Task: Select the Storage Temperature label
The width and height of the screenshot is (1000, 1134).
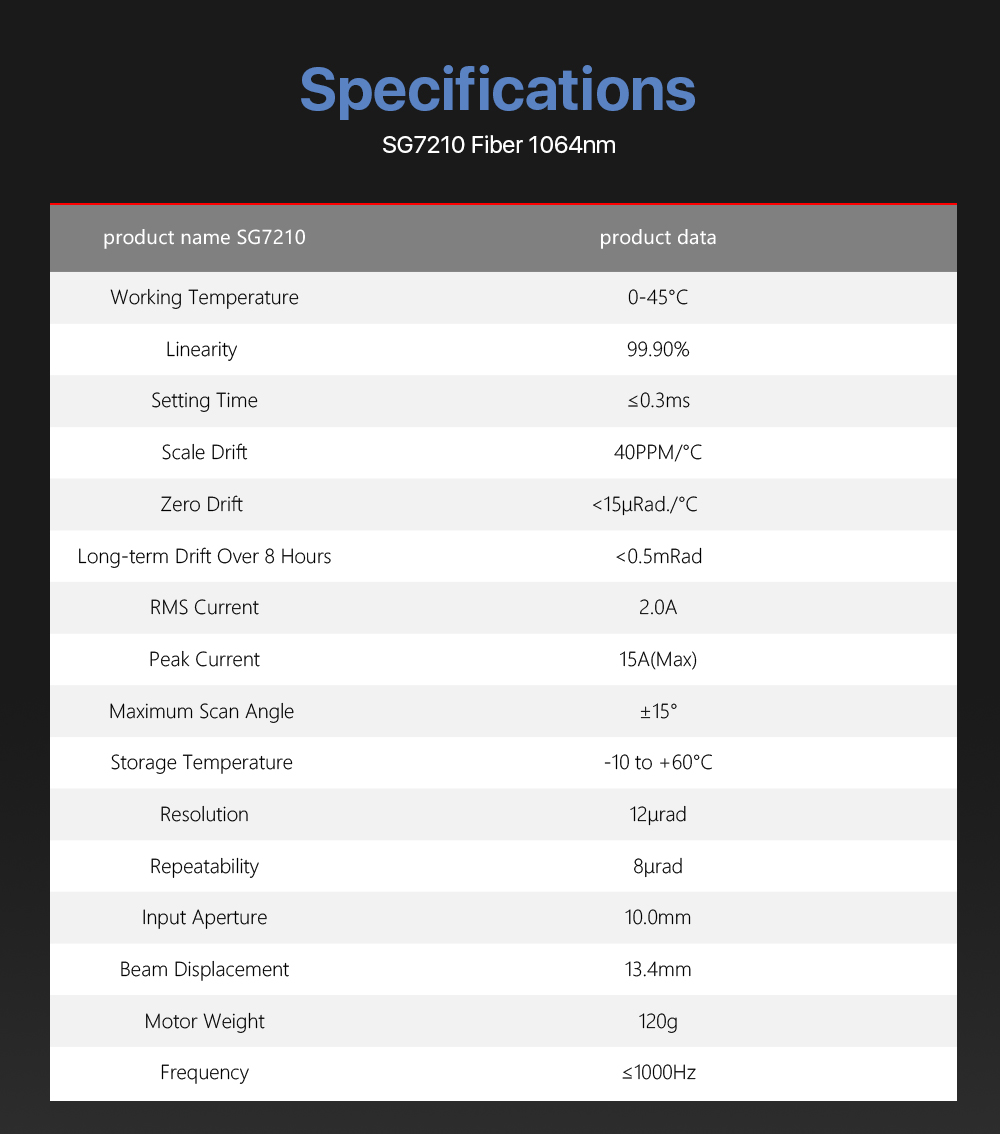Action: [202, 763]
